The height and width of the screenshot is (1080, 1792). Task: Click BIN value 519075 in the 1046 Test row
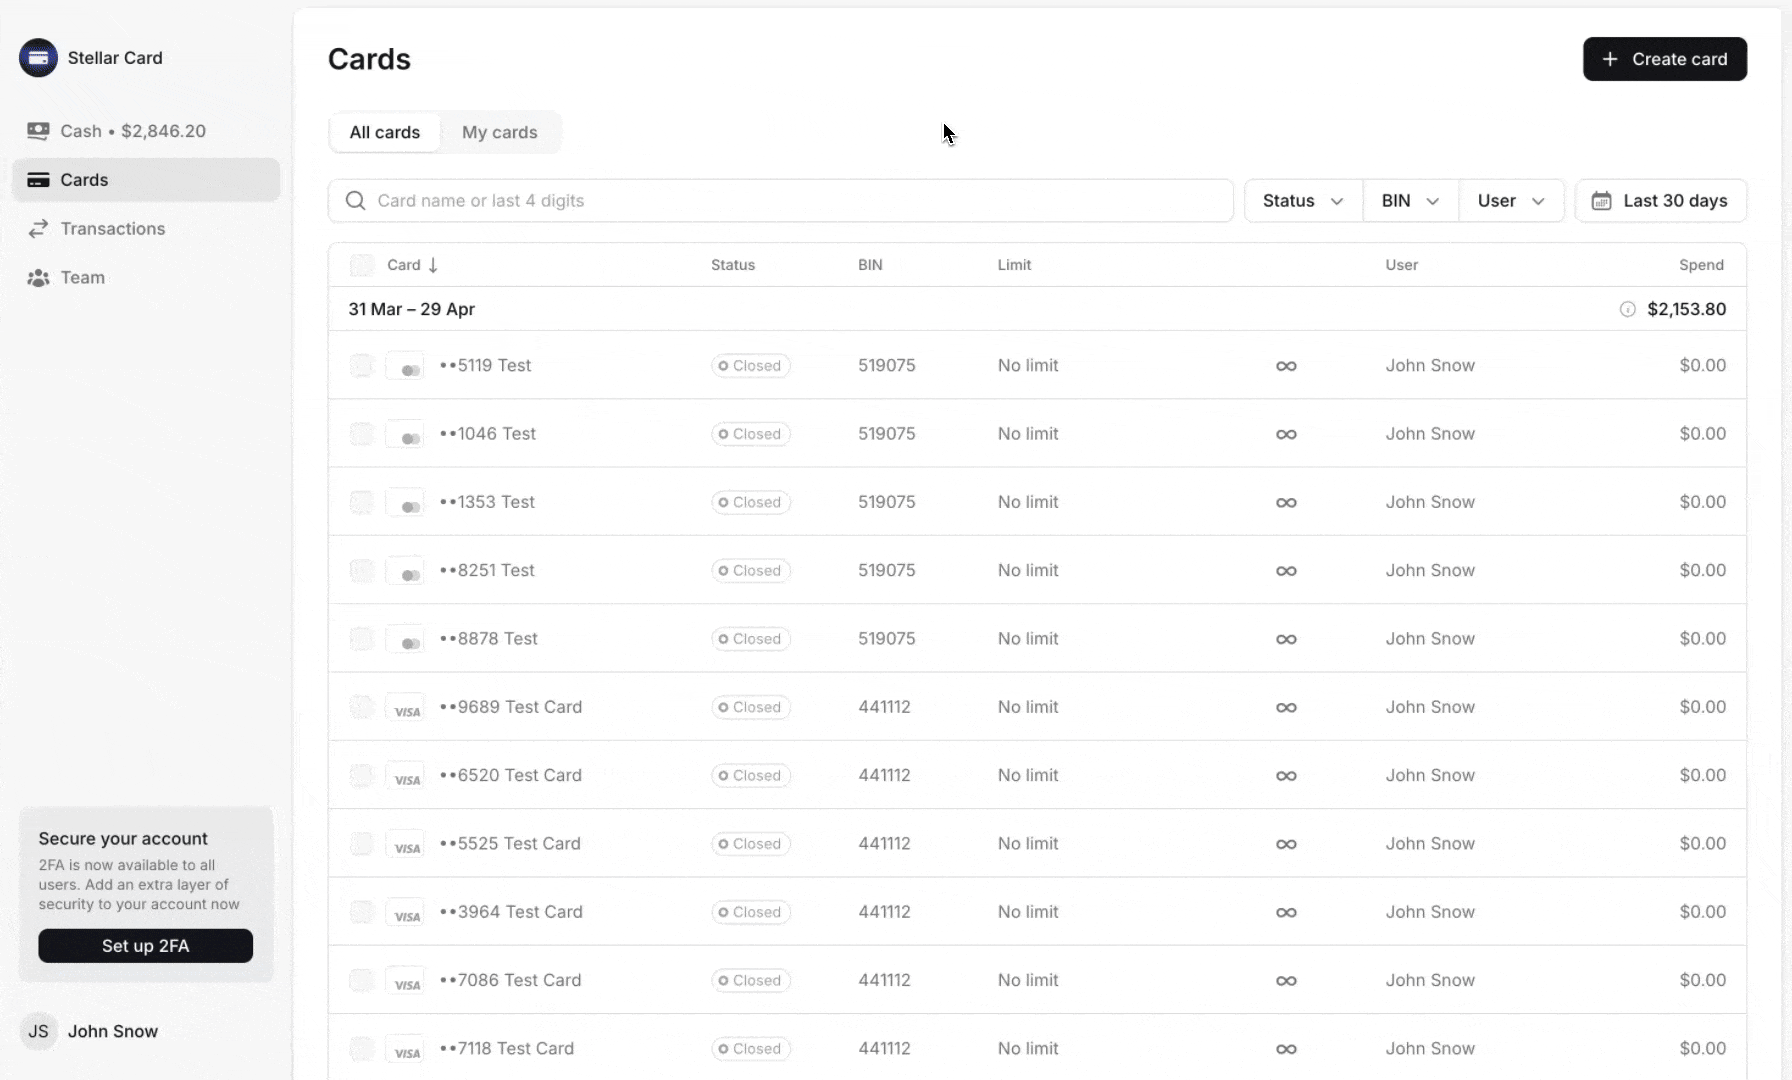pos(887,434)
